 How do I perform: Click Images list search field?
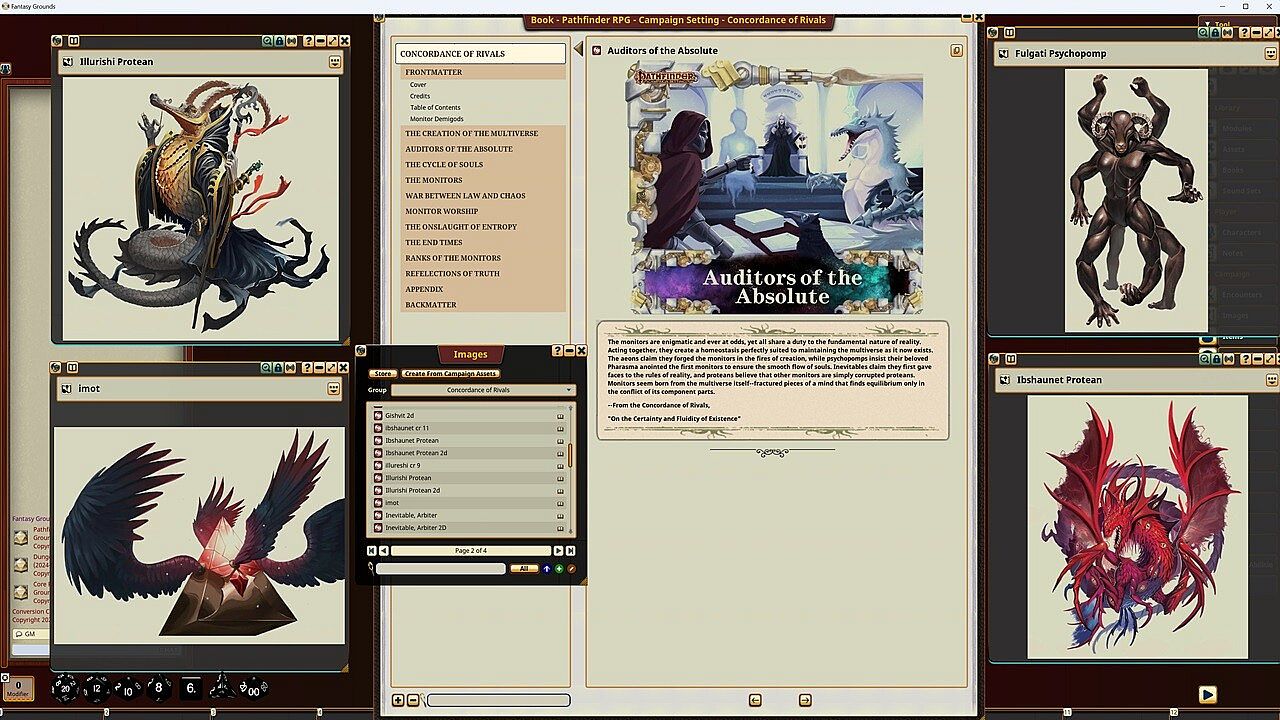441,568
